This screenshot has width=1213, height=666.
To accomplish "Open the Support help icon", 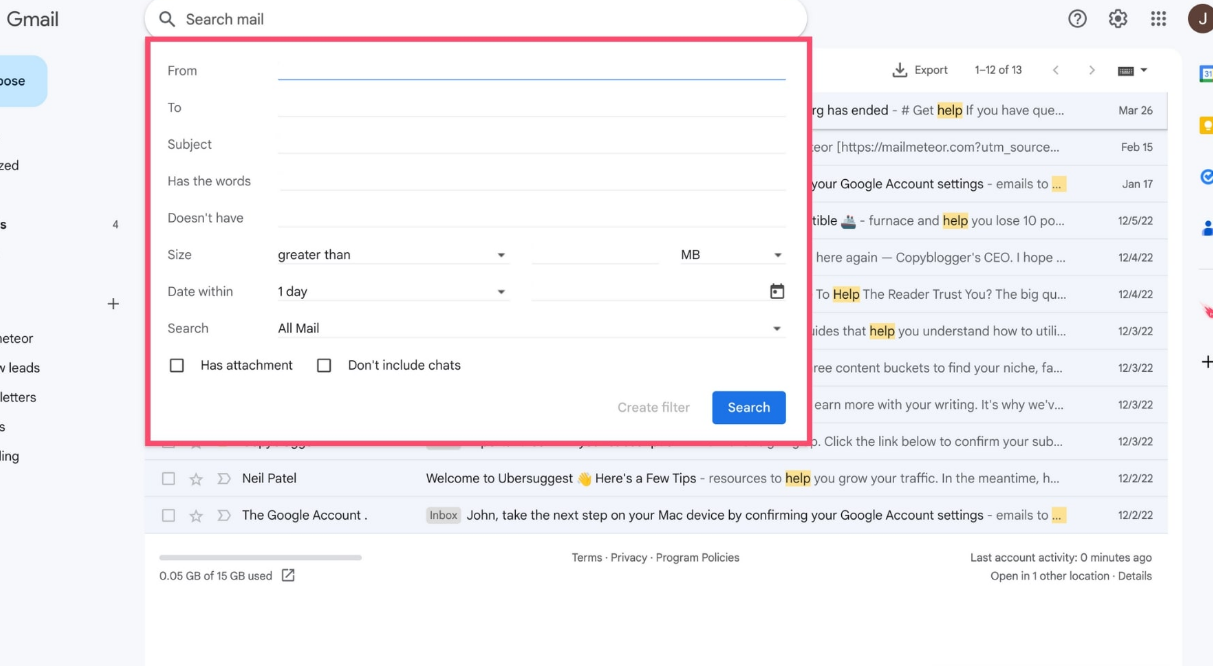I will [x=1077, y=19].
